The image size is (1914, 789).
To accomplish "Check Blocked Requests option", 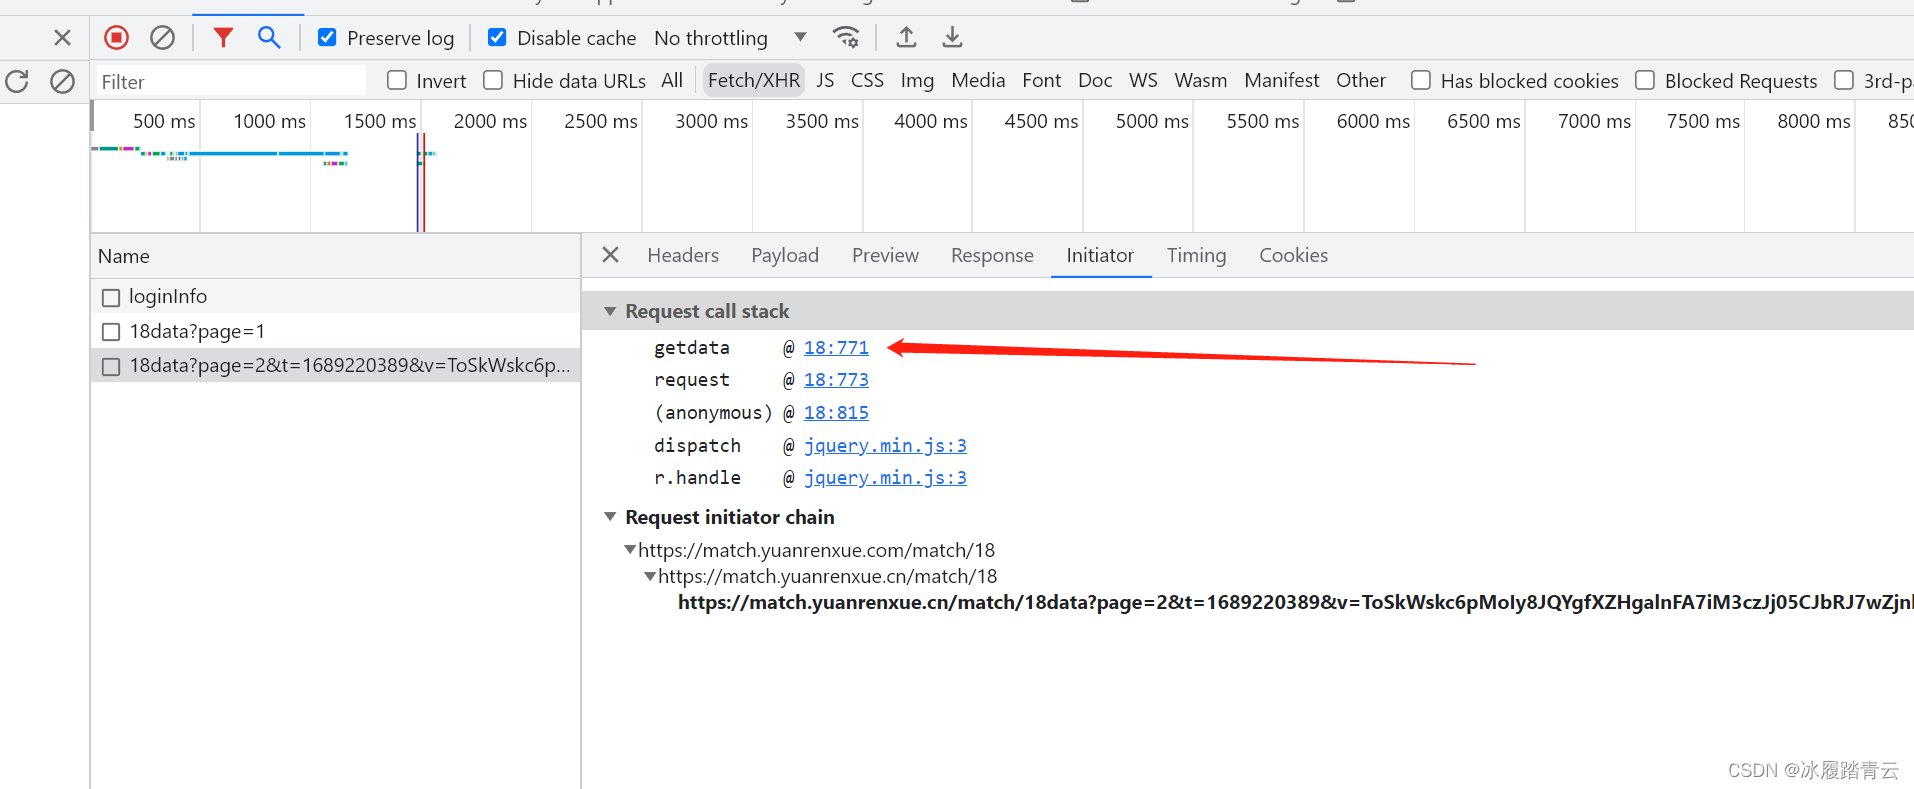I will [1644, 80].
